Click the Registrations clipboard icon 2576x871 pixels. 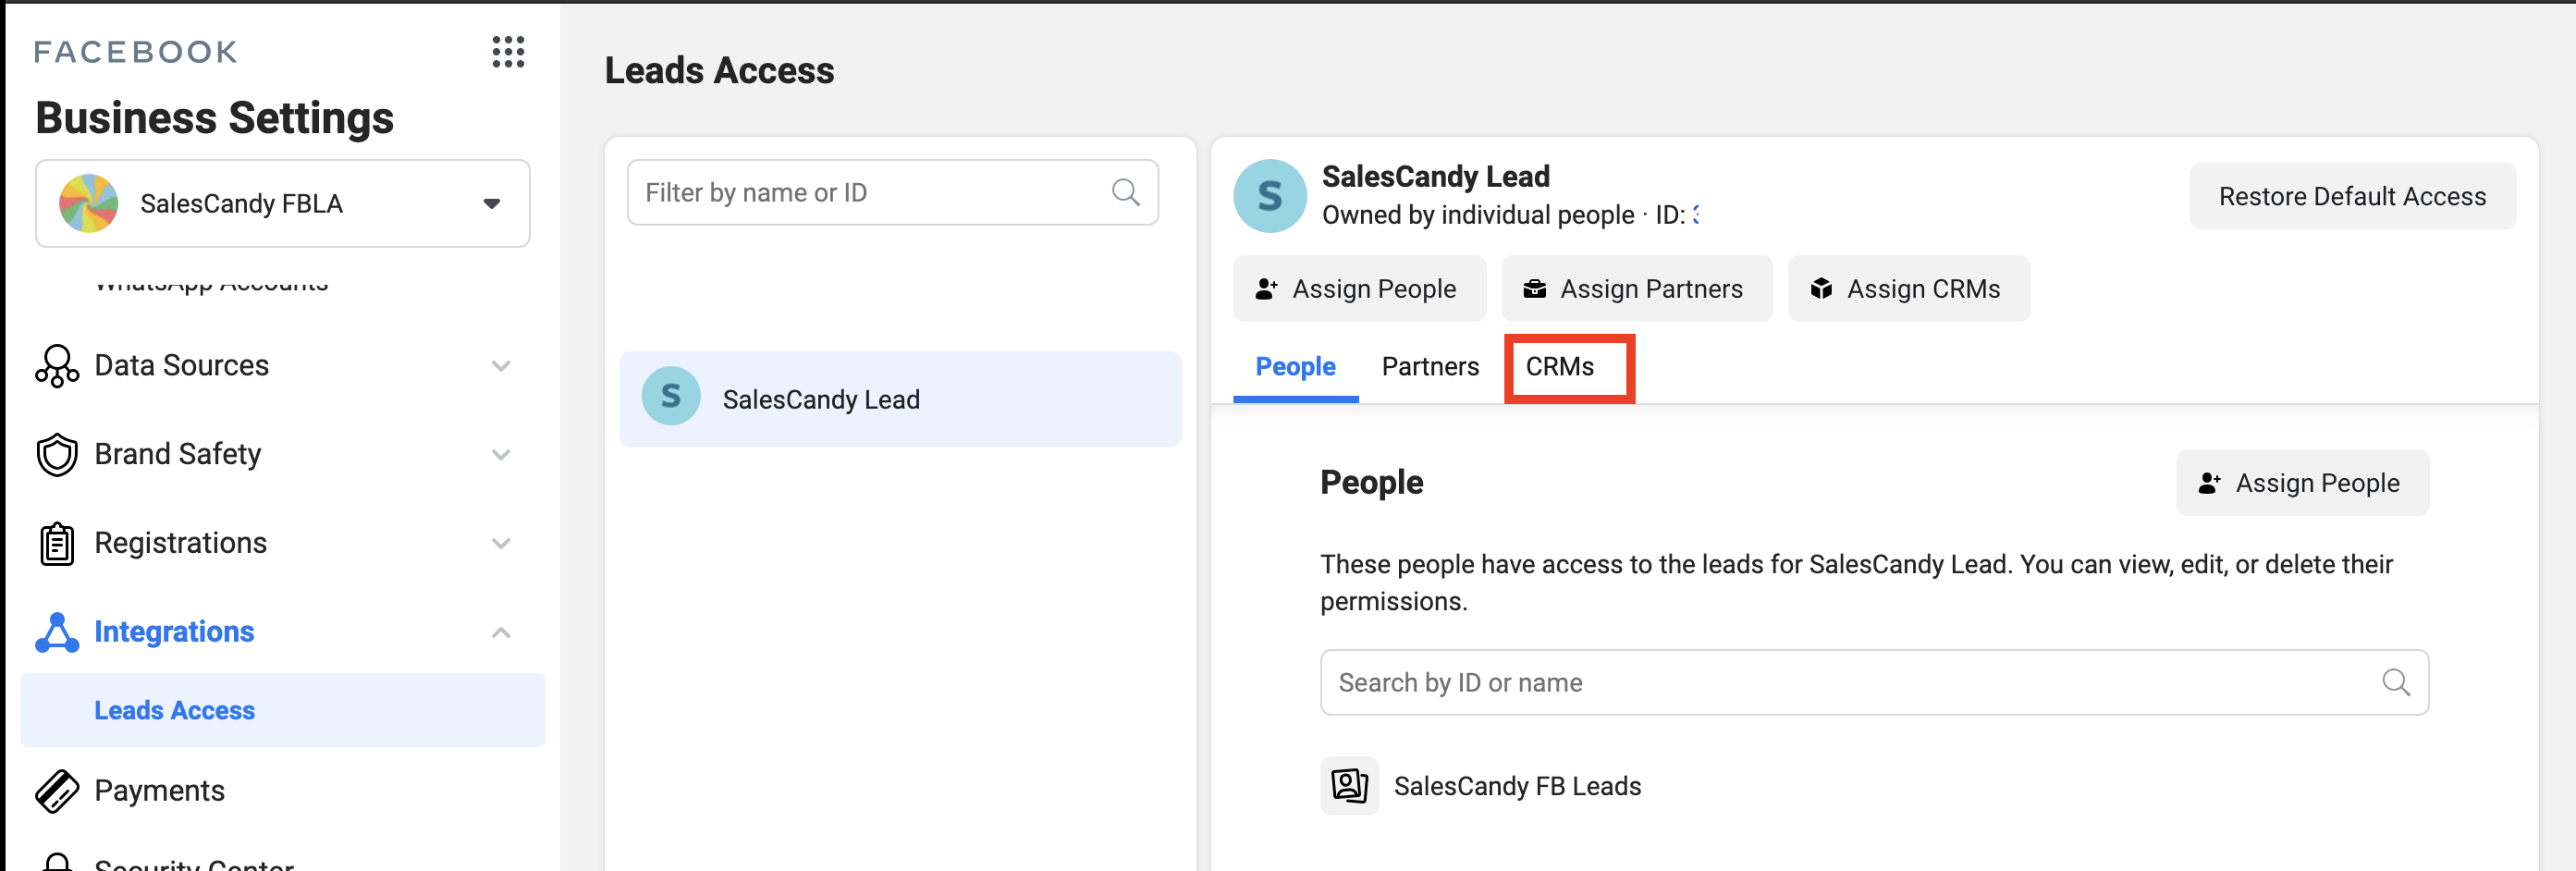coord(57,544)
